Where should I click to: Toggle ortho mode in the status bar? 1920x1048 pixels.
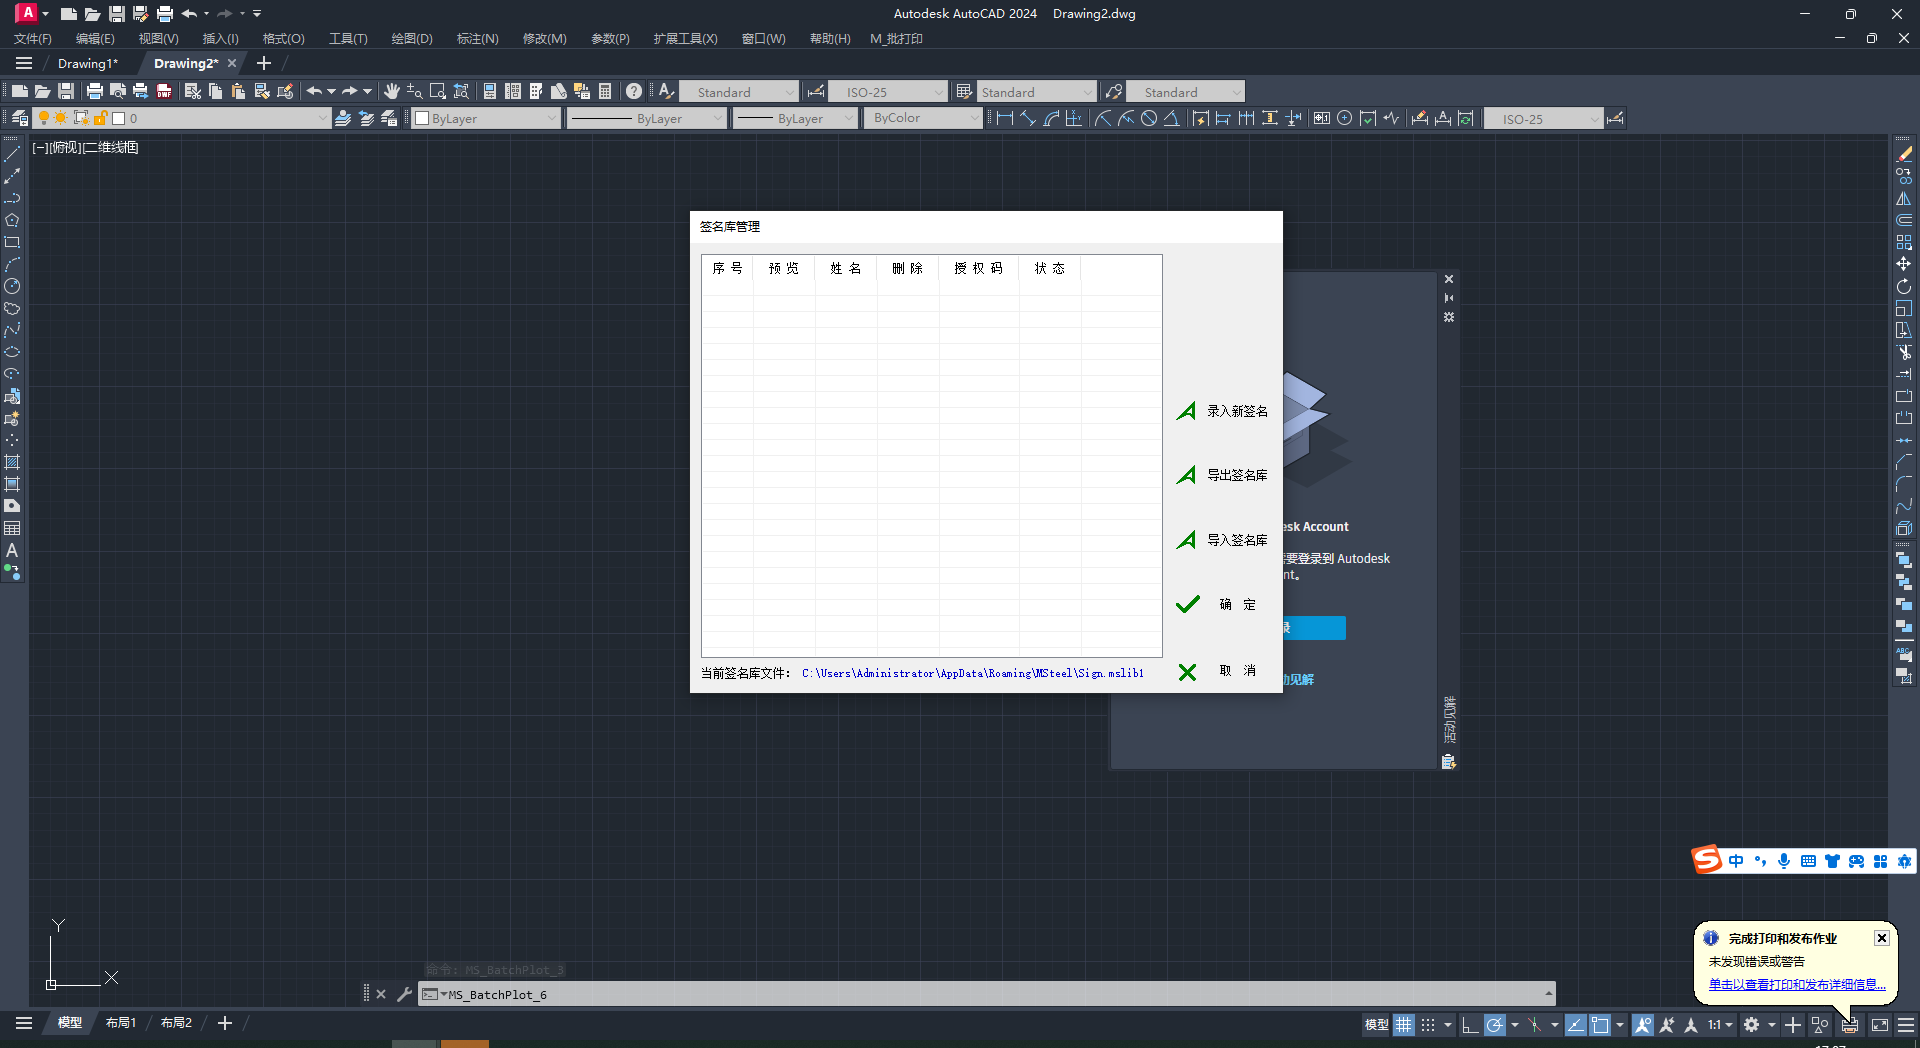pos(1469,1024)
